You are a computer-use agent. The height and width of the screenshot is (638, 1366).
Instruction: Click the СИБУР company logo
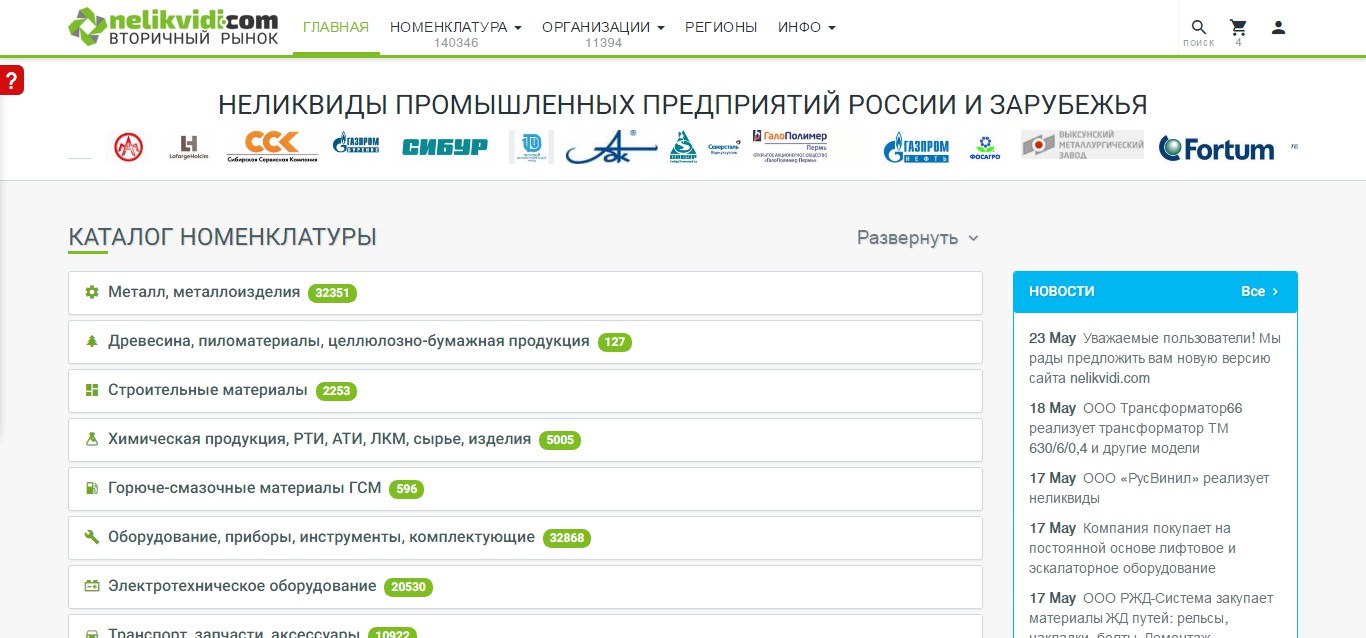click(445, 147)
